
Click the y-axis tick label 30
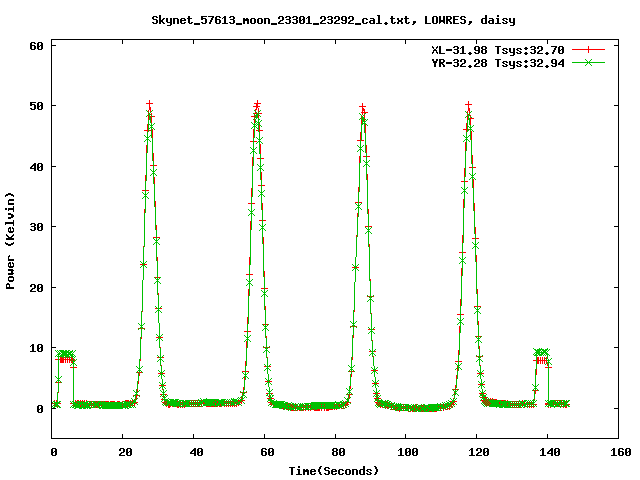35,227
